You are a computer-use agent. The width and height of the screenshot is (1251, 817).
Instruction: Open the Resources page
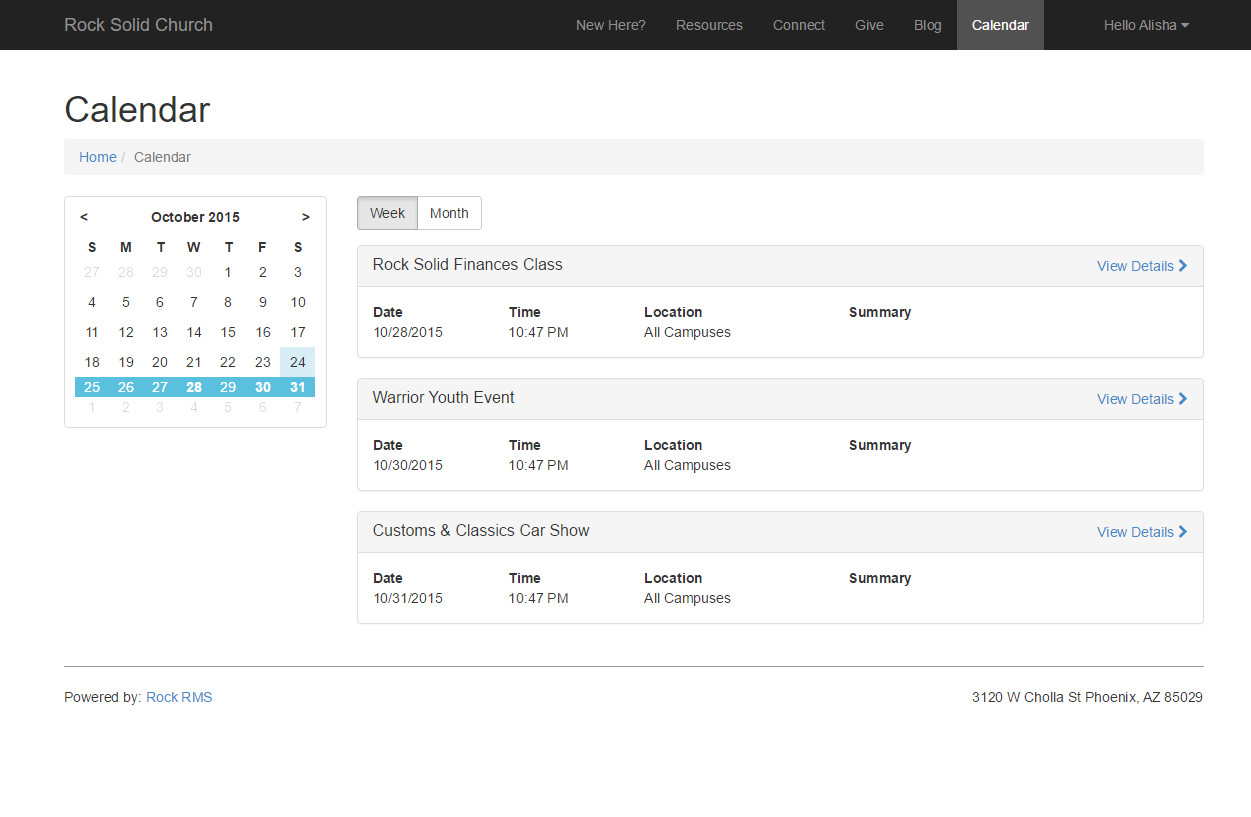(709, 25)
